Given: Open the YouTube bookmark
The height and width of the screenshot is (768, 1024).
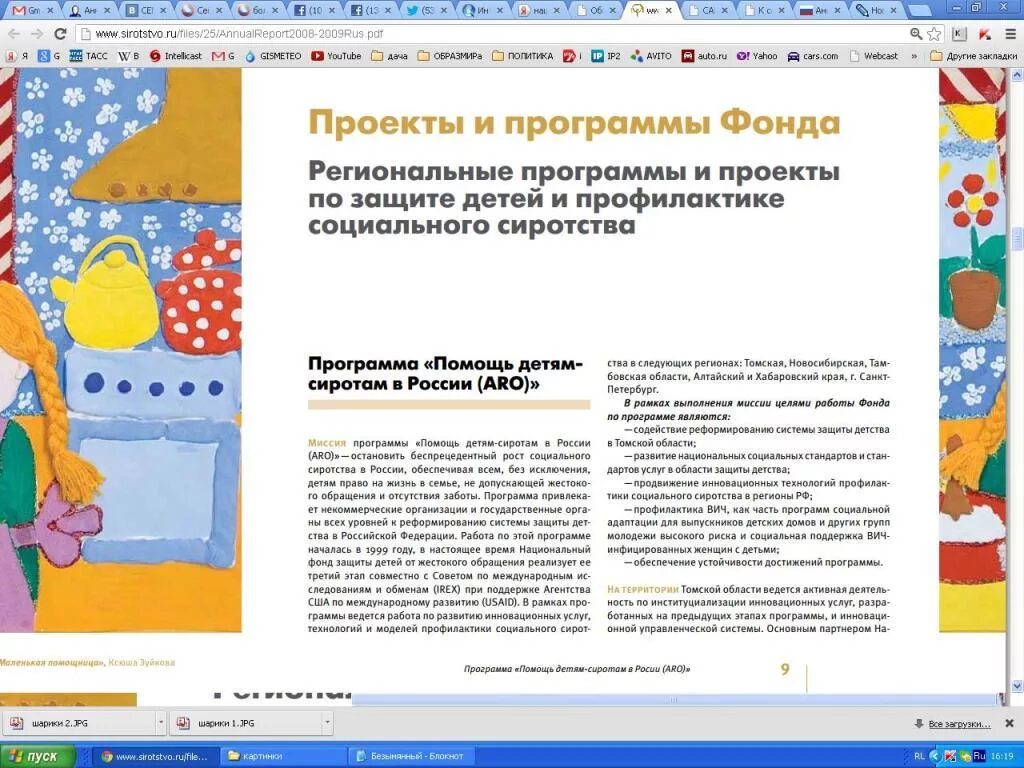Looking at the screenshot, I should (336, 56).
